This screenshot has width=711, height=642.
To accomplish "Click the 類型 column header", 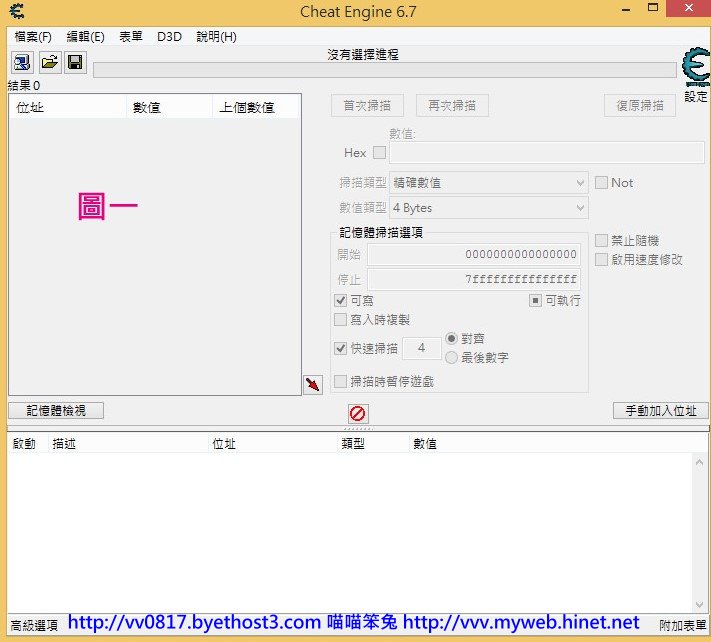I will click(374, 443).
